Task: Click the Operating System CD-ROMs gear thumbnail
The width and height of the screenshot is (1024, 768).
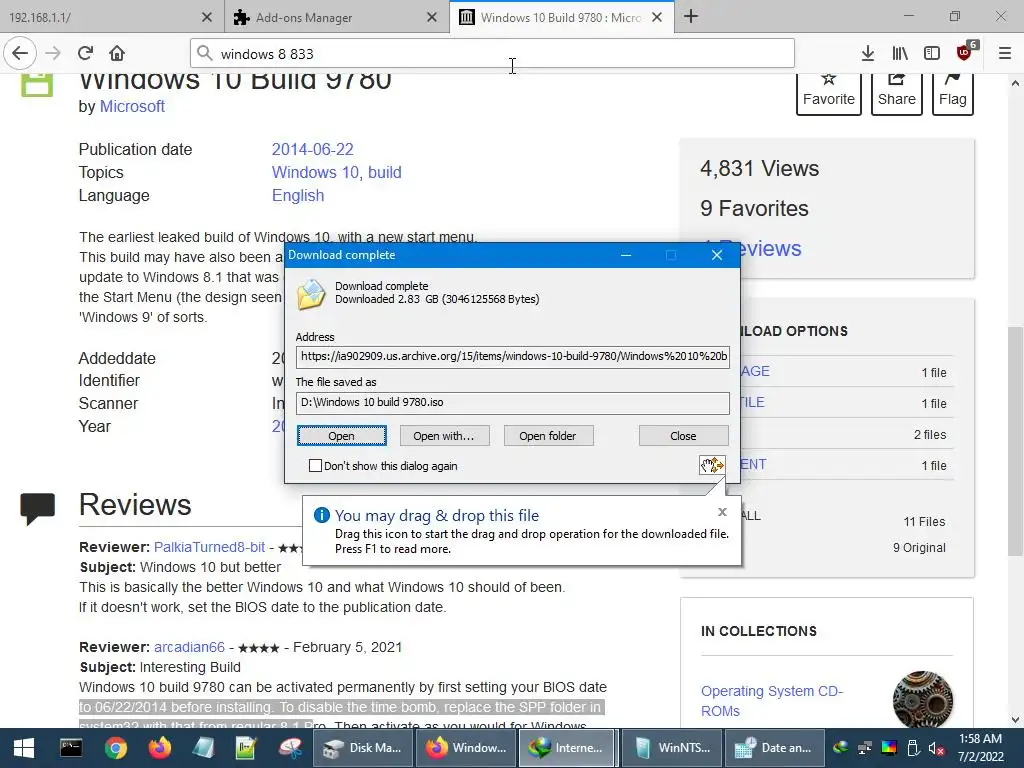Action: 922,699
